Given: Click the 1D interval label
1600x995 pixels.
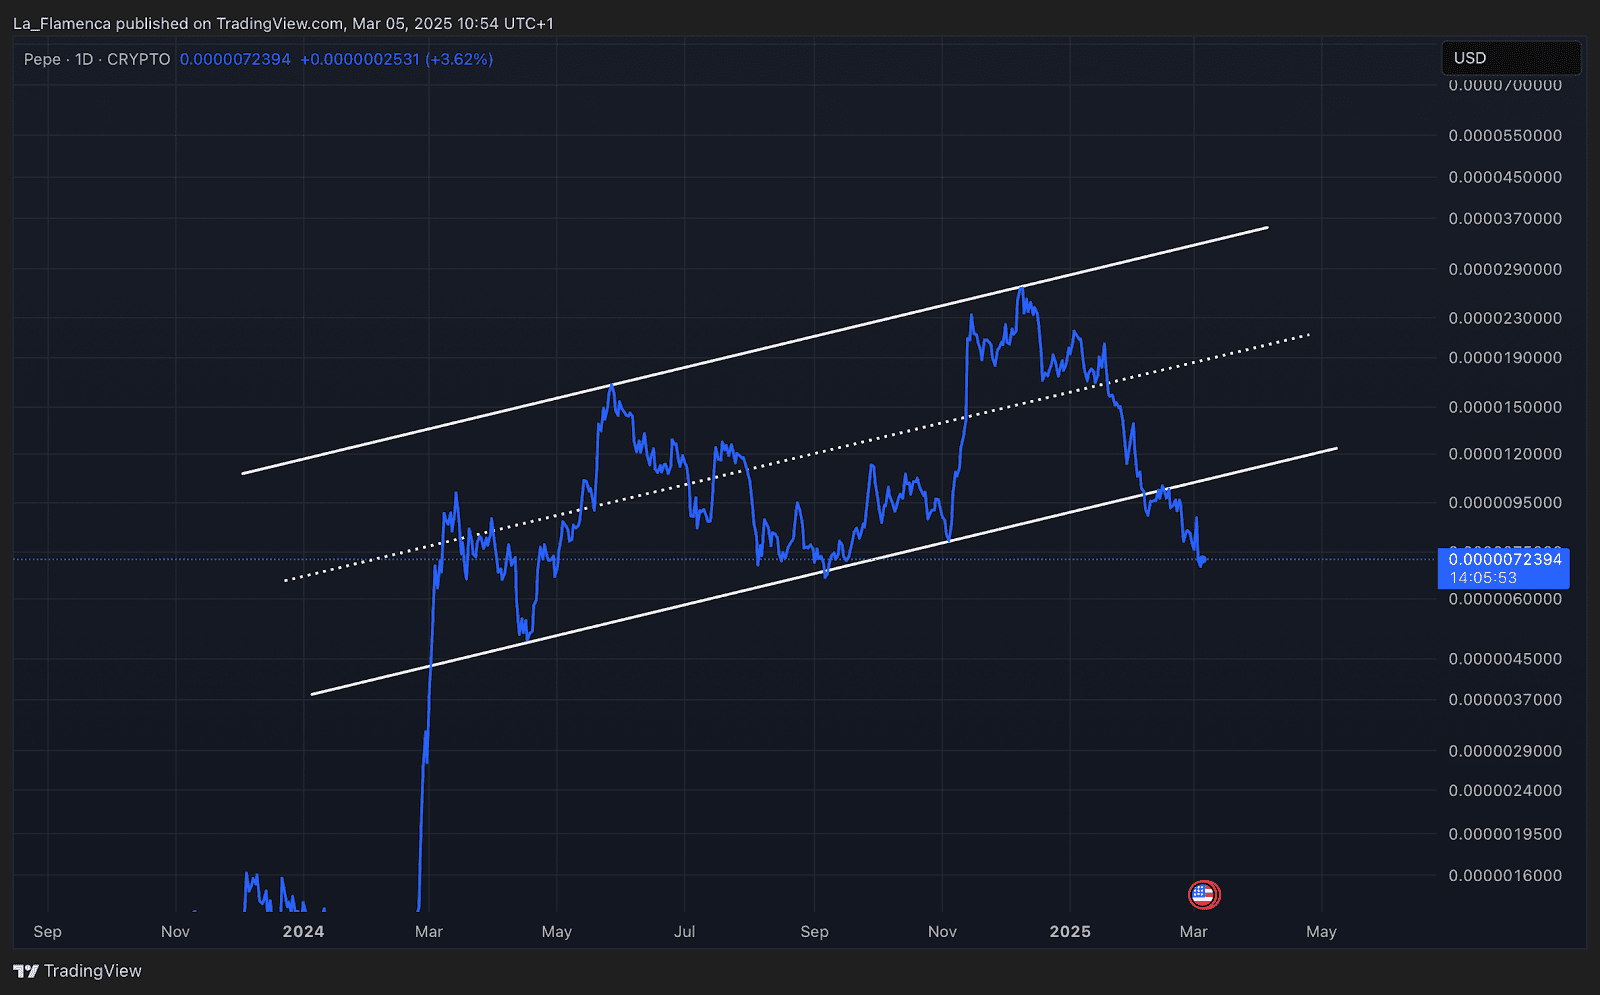Looking at the screenshot, I should [84, 59].
